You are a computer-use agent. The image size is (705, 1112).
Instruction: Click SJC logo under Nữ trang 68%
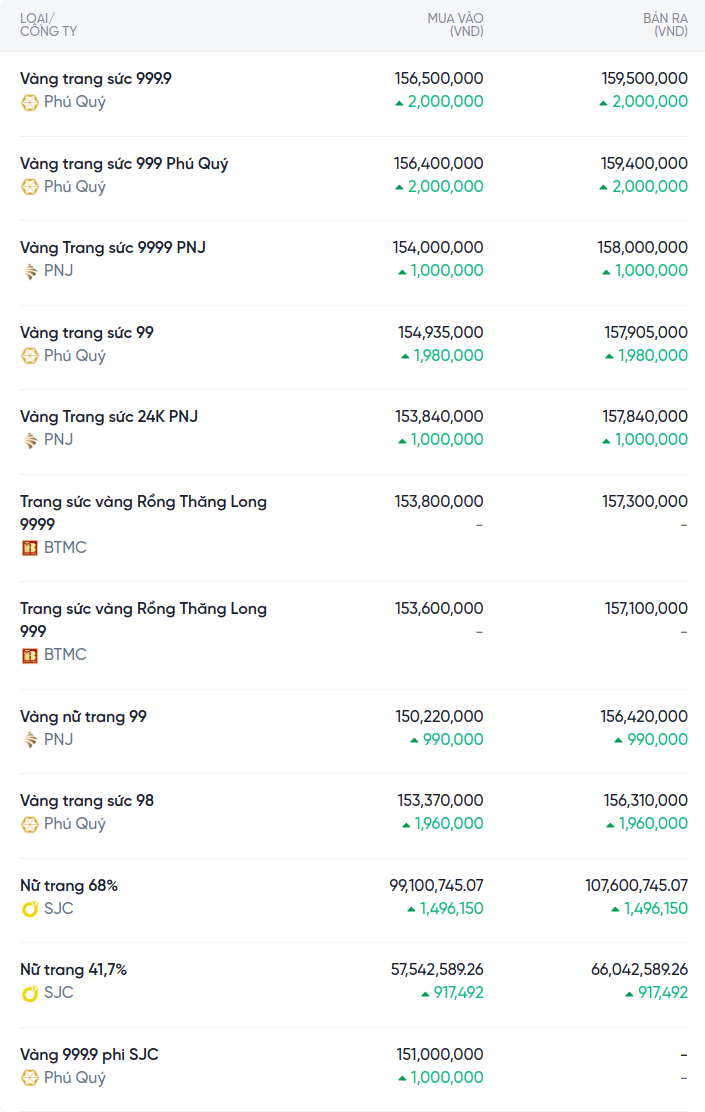[x=30, y=909]
